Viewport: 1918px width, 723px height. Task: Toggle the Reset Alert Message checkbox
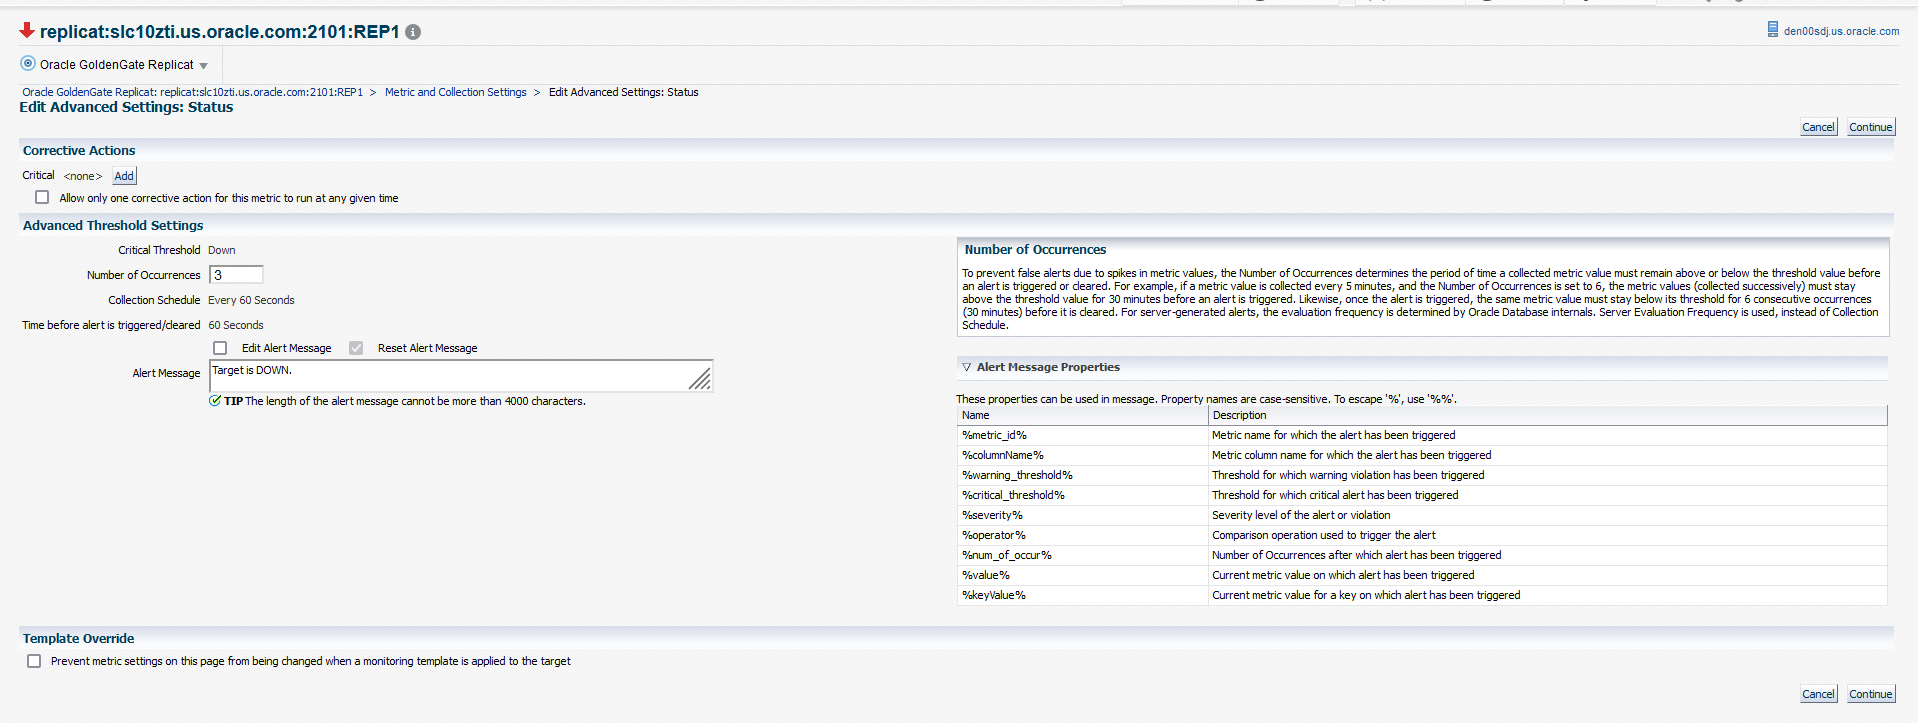(356, 348)
